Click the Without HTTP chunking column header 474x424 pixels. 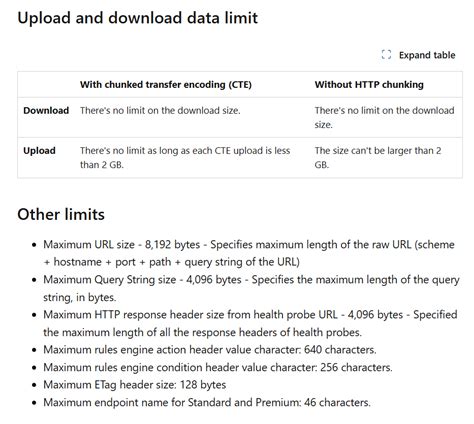(369, 85)
